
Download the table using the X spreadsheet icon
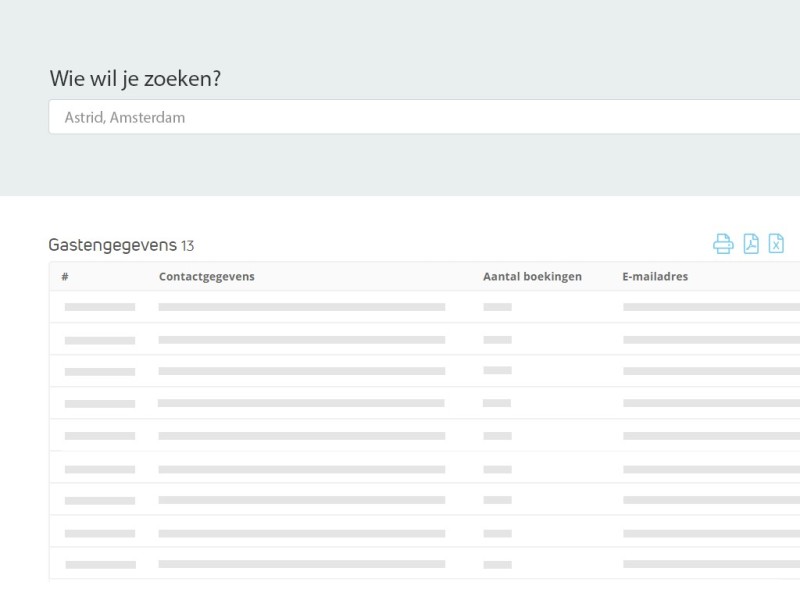pos(776,242)
